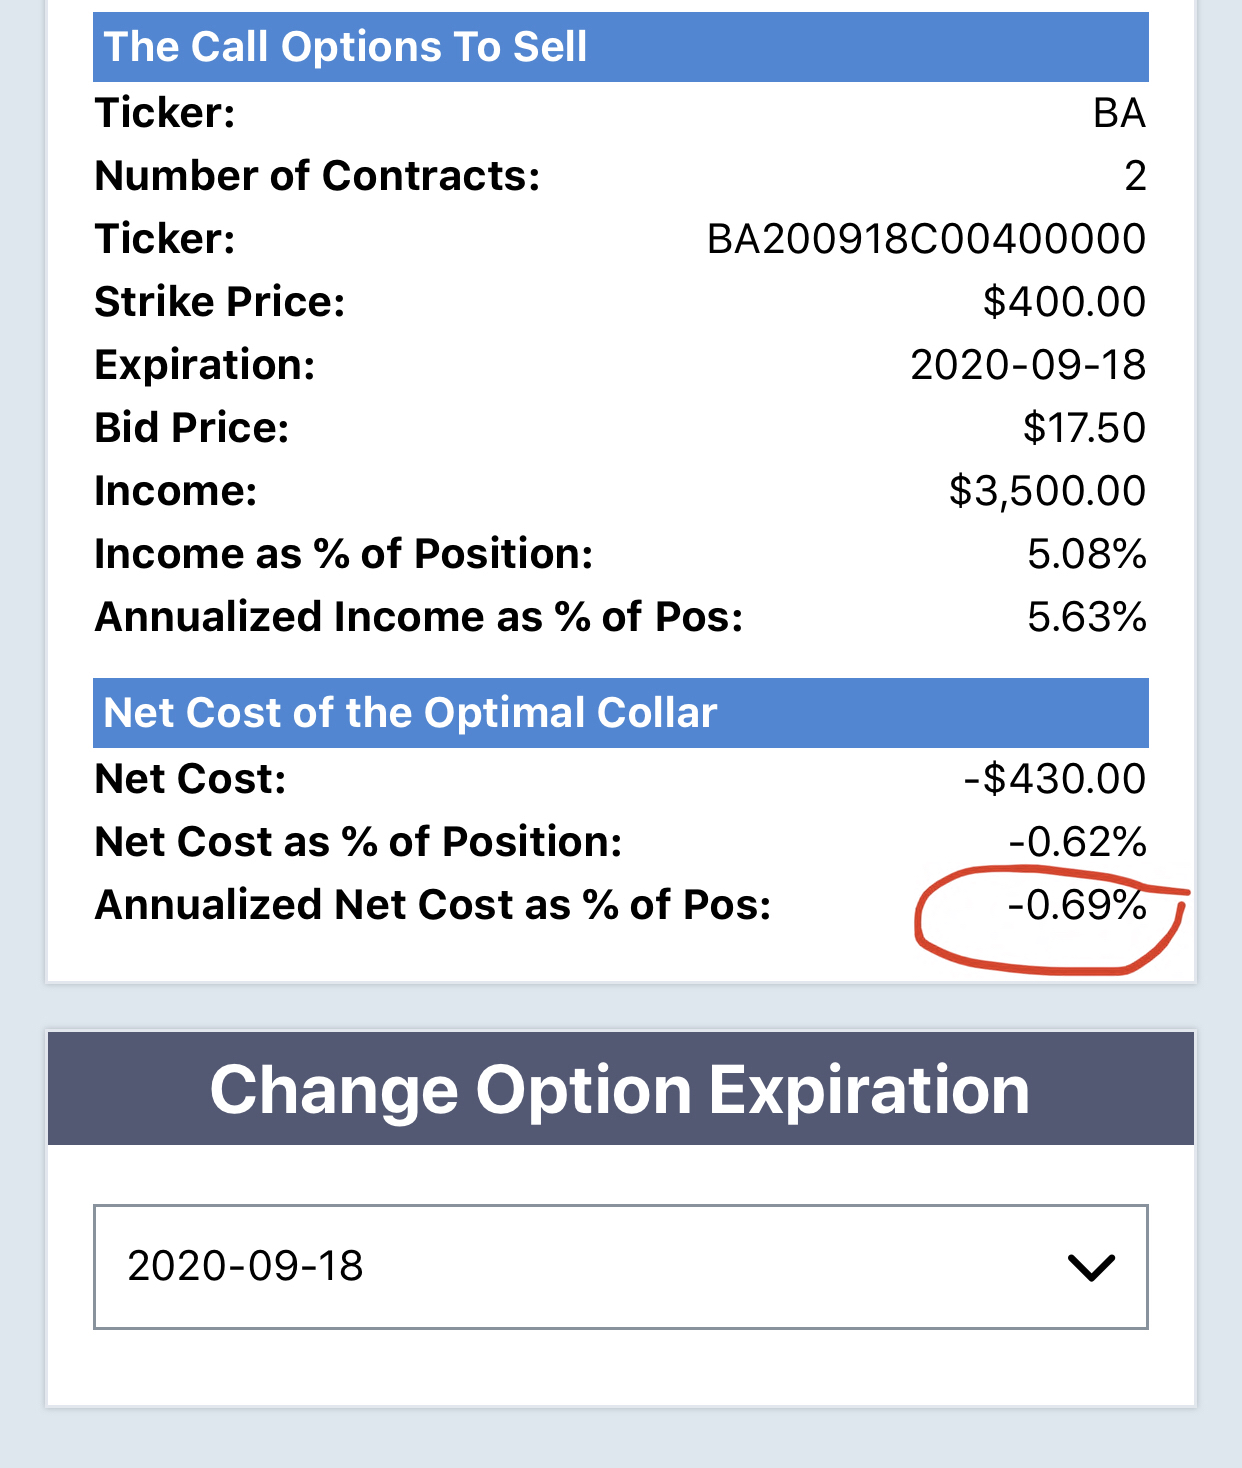Click the Change Option Expiration header

point(620,1089)
